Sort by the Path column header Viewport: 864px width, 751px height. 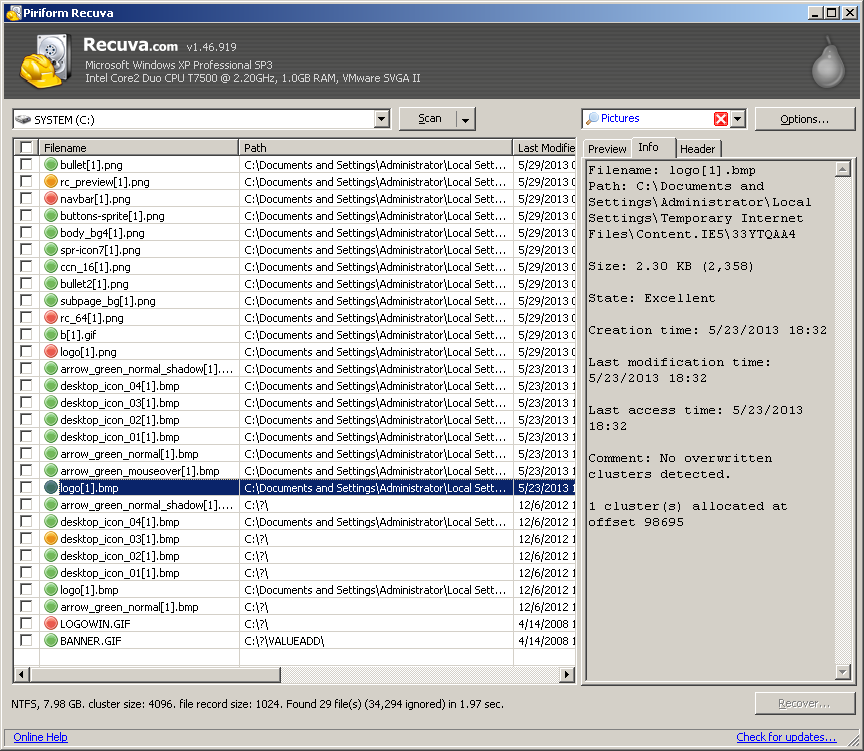click(376, 148)
